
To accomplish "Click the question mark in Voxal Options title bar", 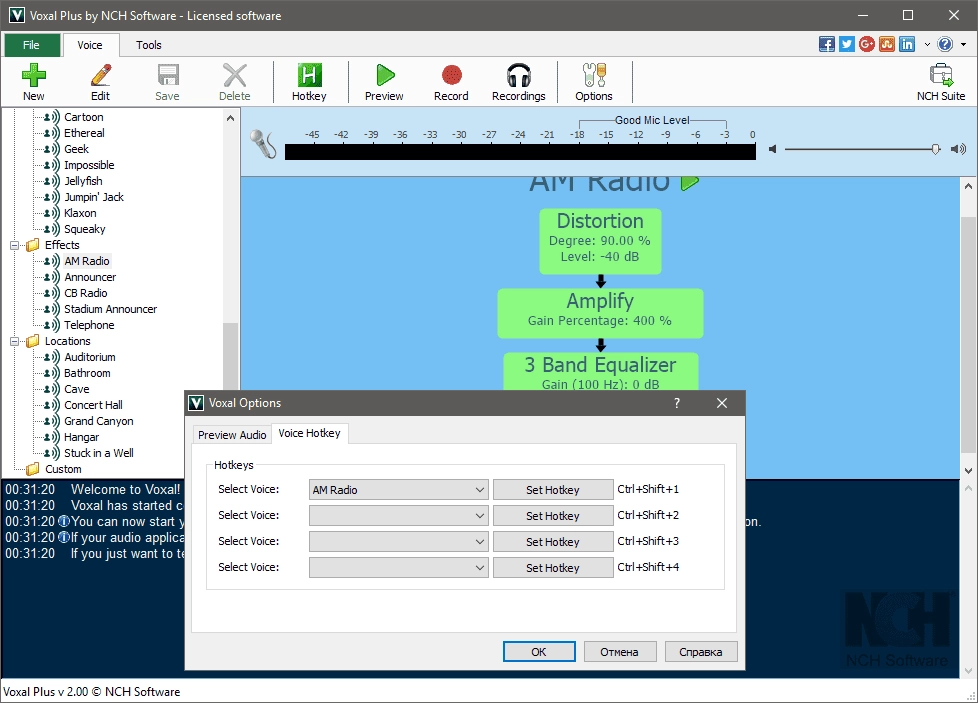I will pyautogui.click(x=677, y=403).
